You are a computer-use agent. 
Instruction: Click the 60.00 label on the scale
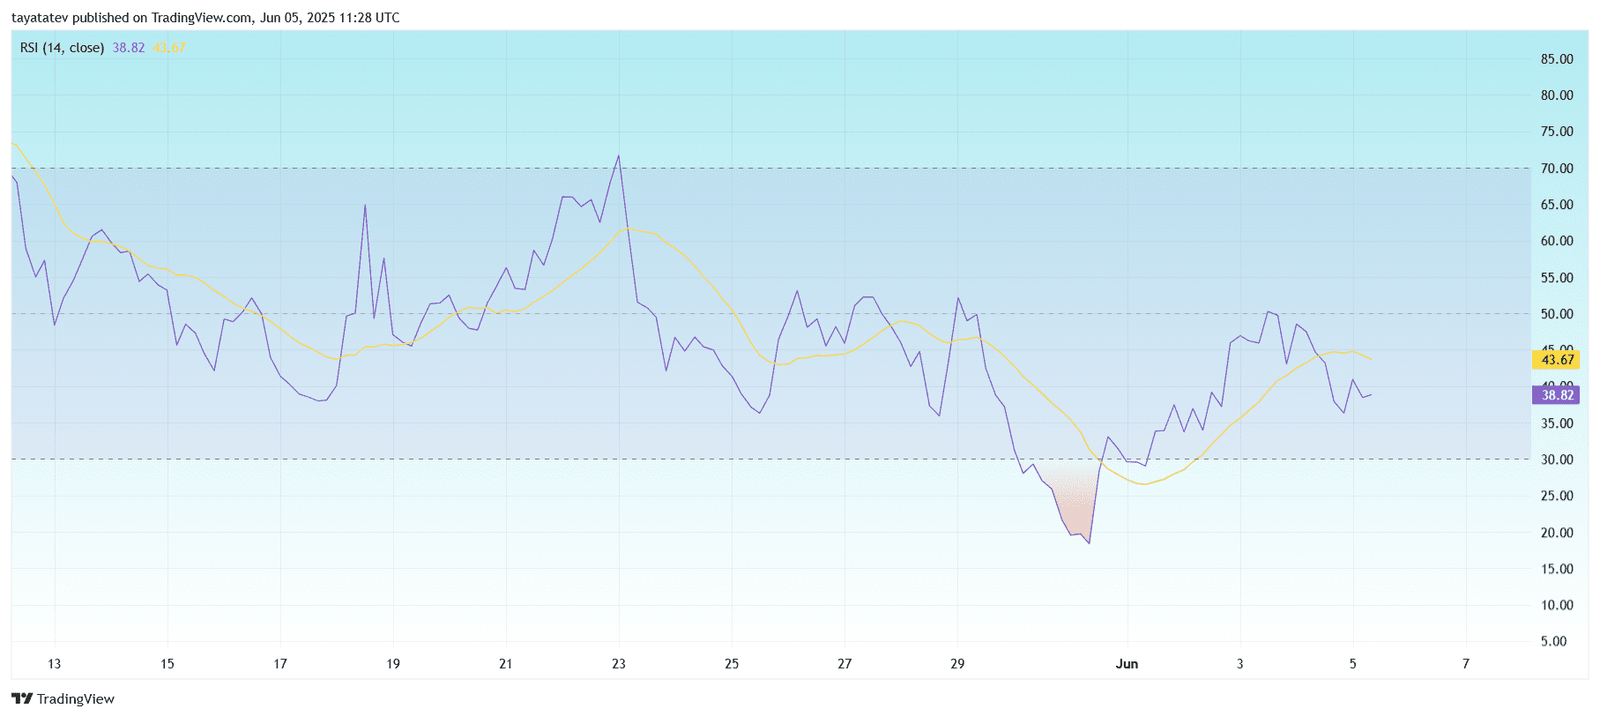[x=1557, y=241]
